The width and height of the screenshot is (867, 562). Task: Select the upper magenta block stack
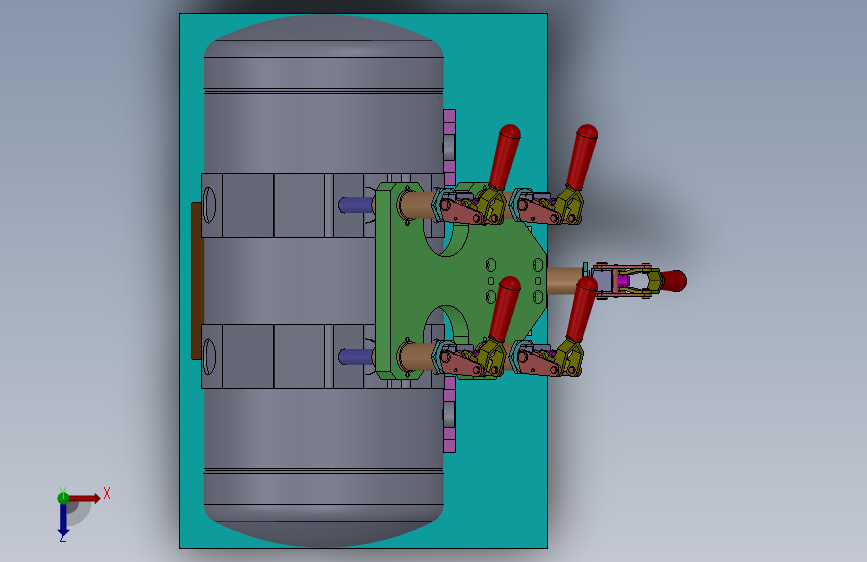click(x=450, y=147)
